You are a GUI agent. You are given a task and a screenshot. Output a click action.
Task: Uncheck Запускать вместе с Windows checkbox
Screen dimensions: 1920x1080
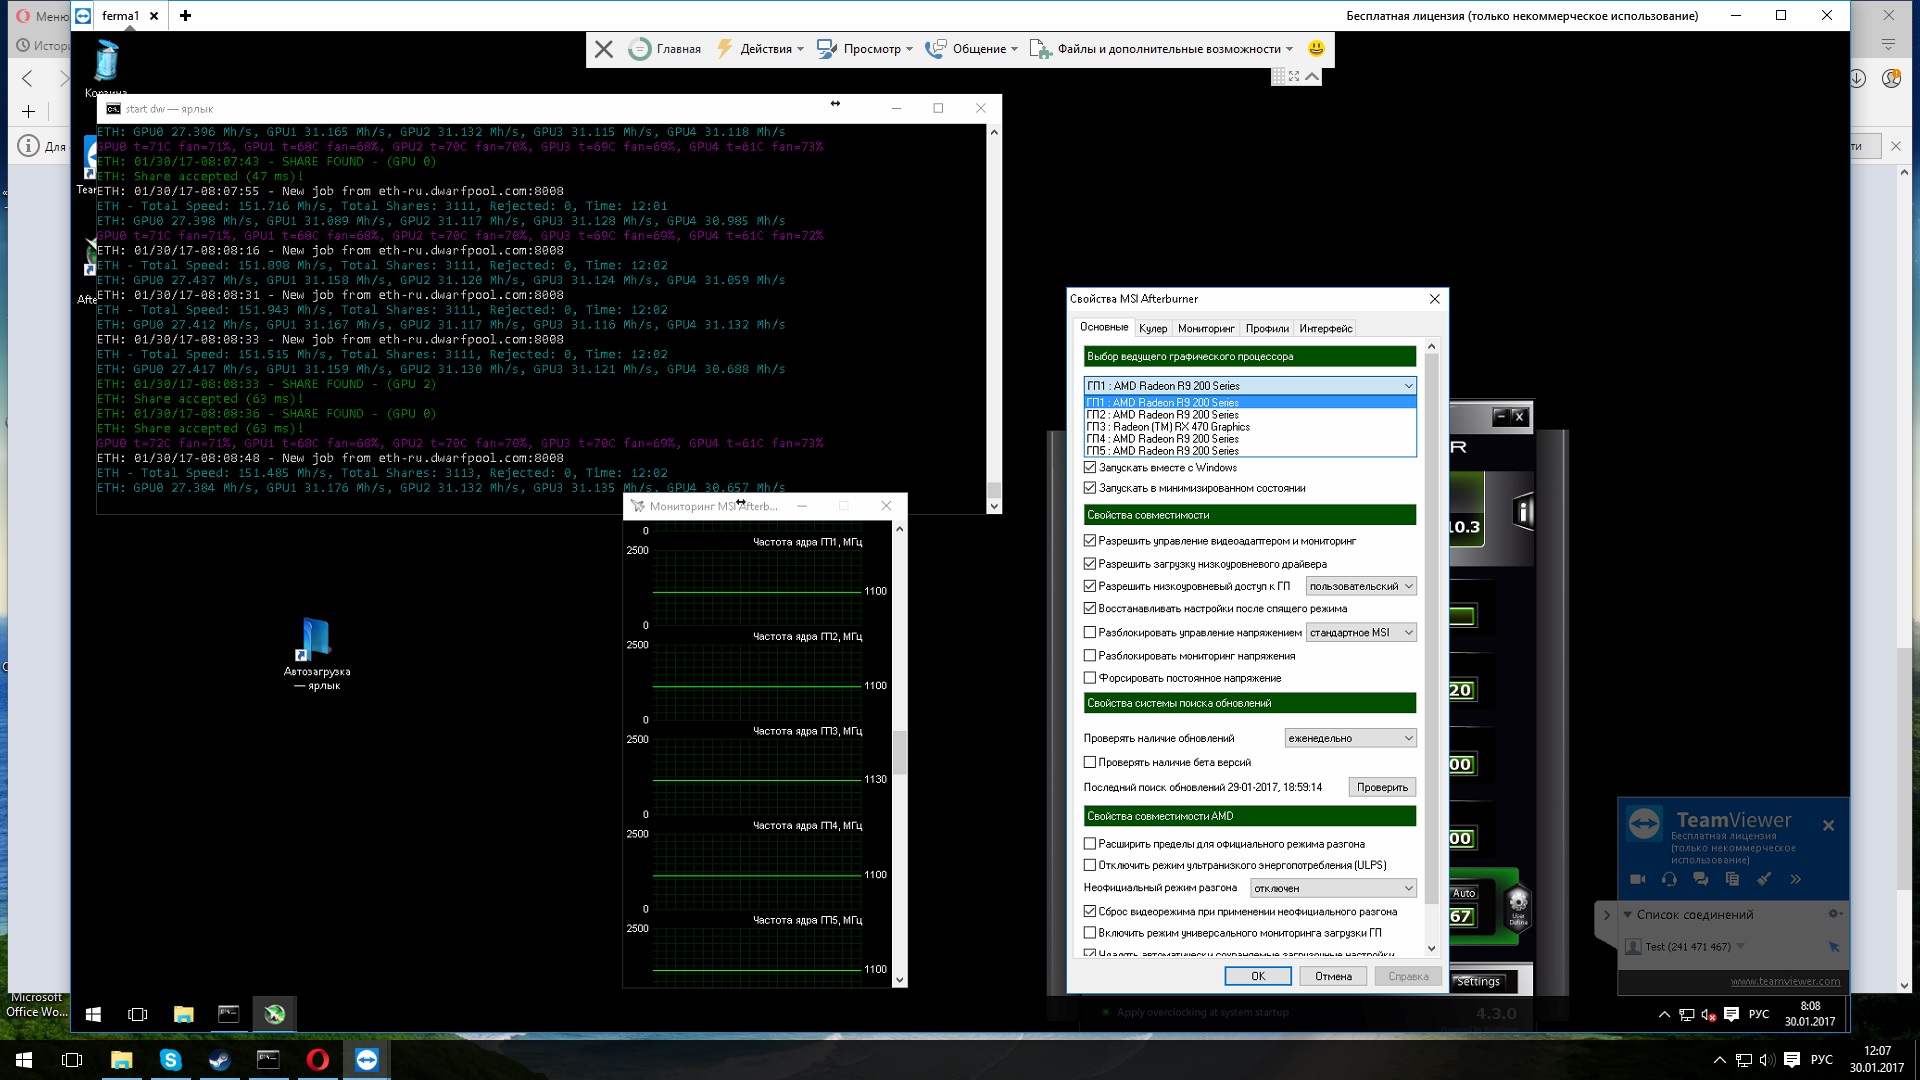point(1090,467)
